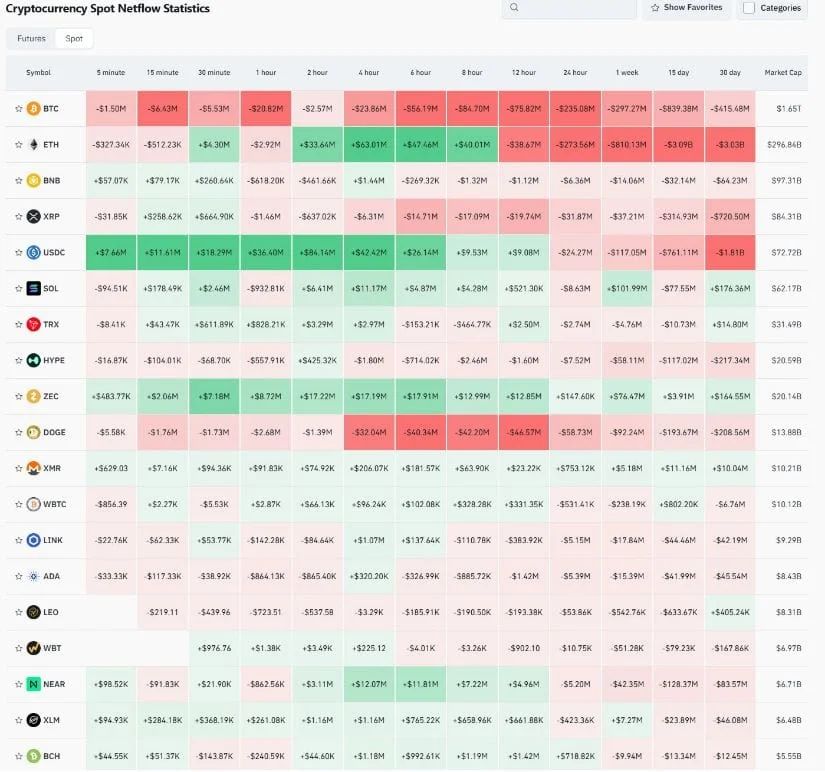Click SOL 1 week value +$101.99M
The width and height of the screenshot is (825, 772).
click(x=627, y=288)
